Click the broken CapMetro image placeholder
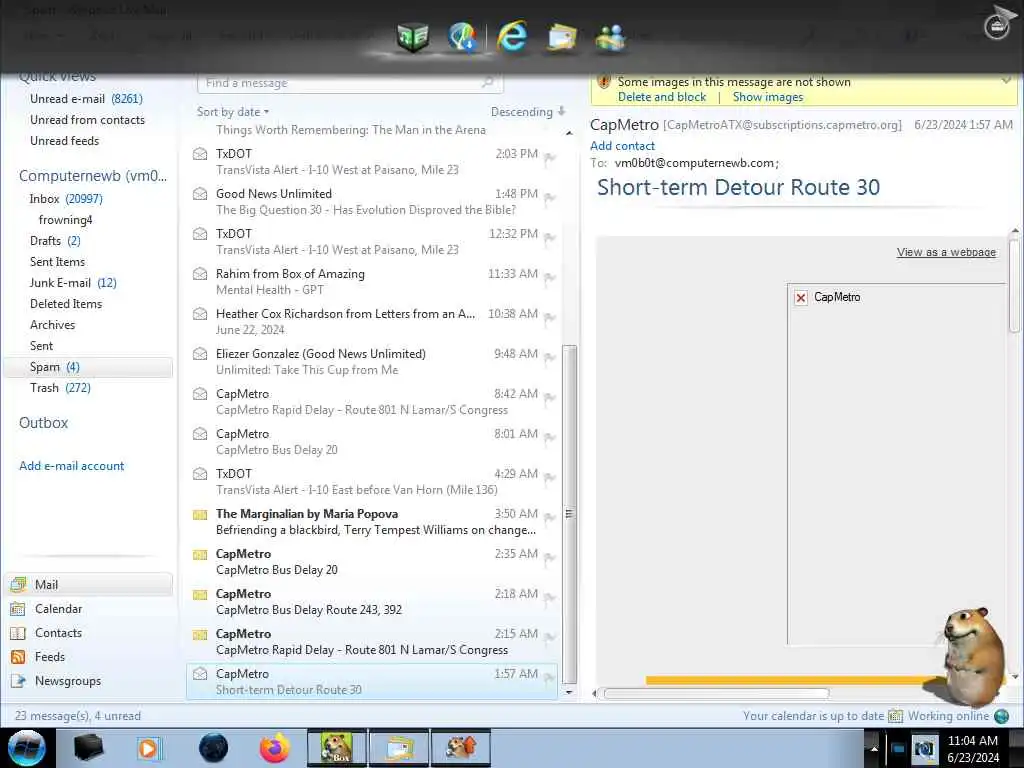This screenshot has width=1024, height=768. tap(801, 298)
